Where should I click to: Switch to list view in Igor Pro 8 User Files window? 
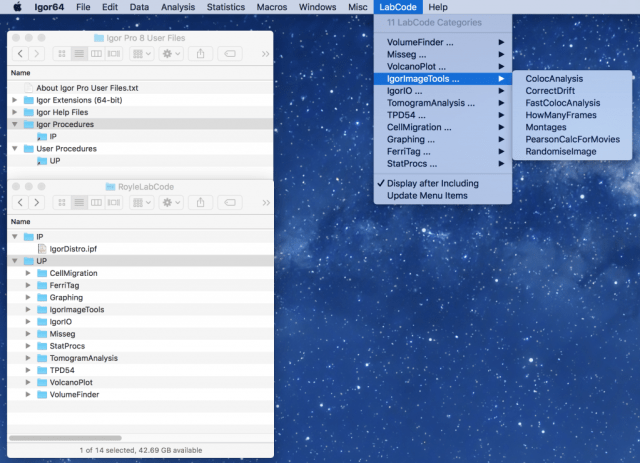79,53
